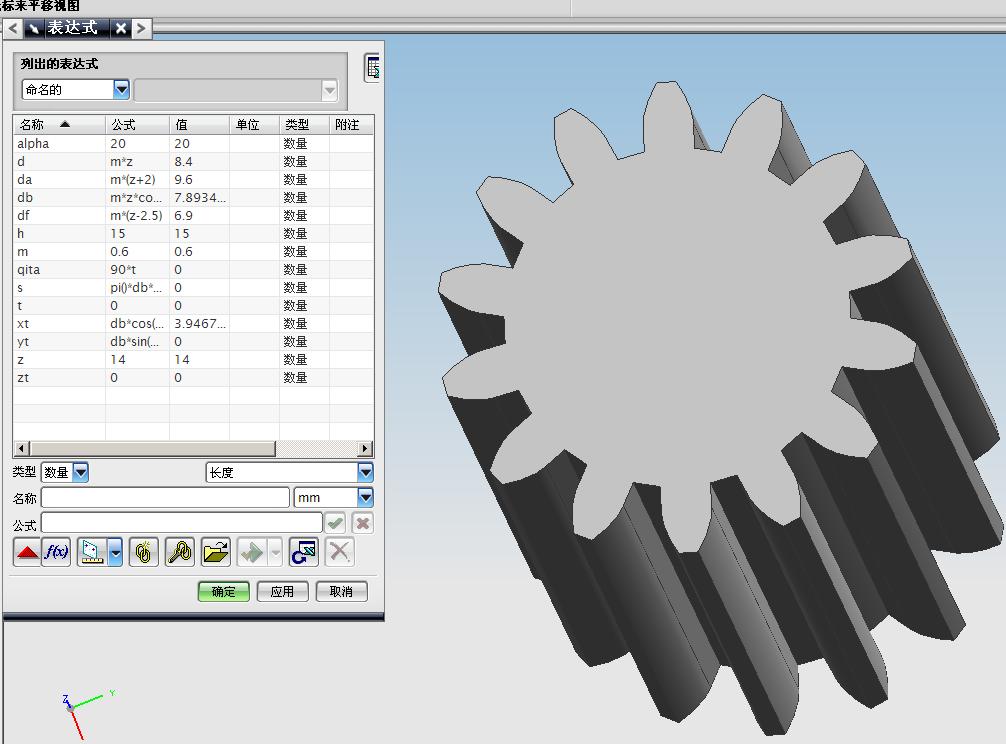Click the Measure distance icon

click(x=92, y=552)
